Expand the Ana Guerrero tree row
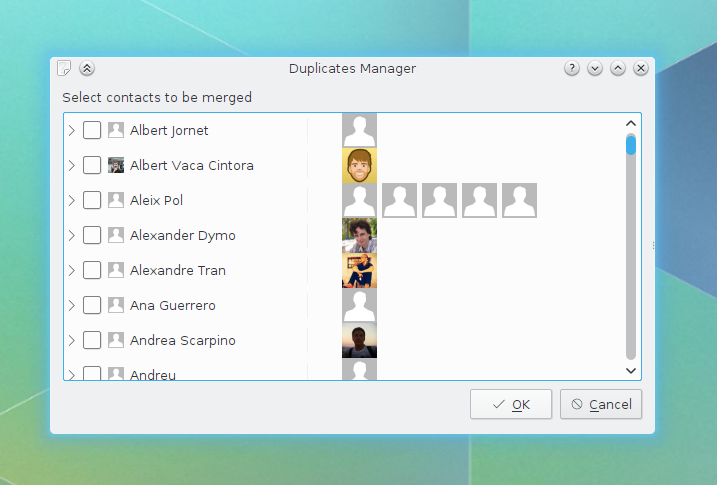Screen dimensions: 717x485 pyautogui.click(x=72, y=305)
